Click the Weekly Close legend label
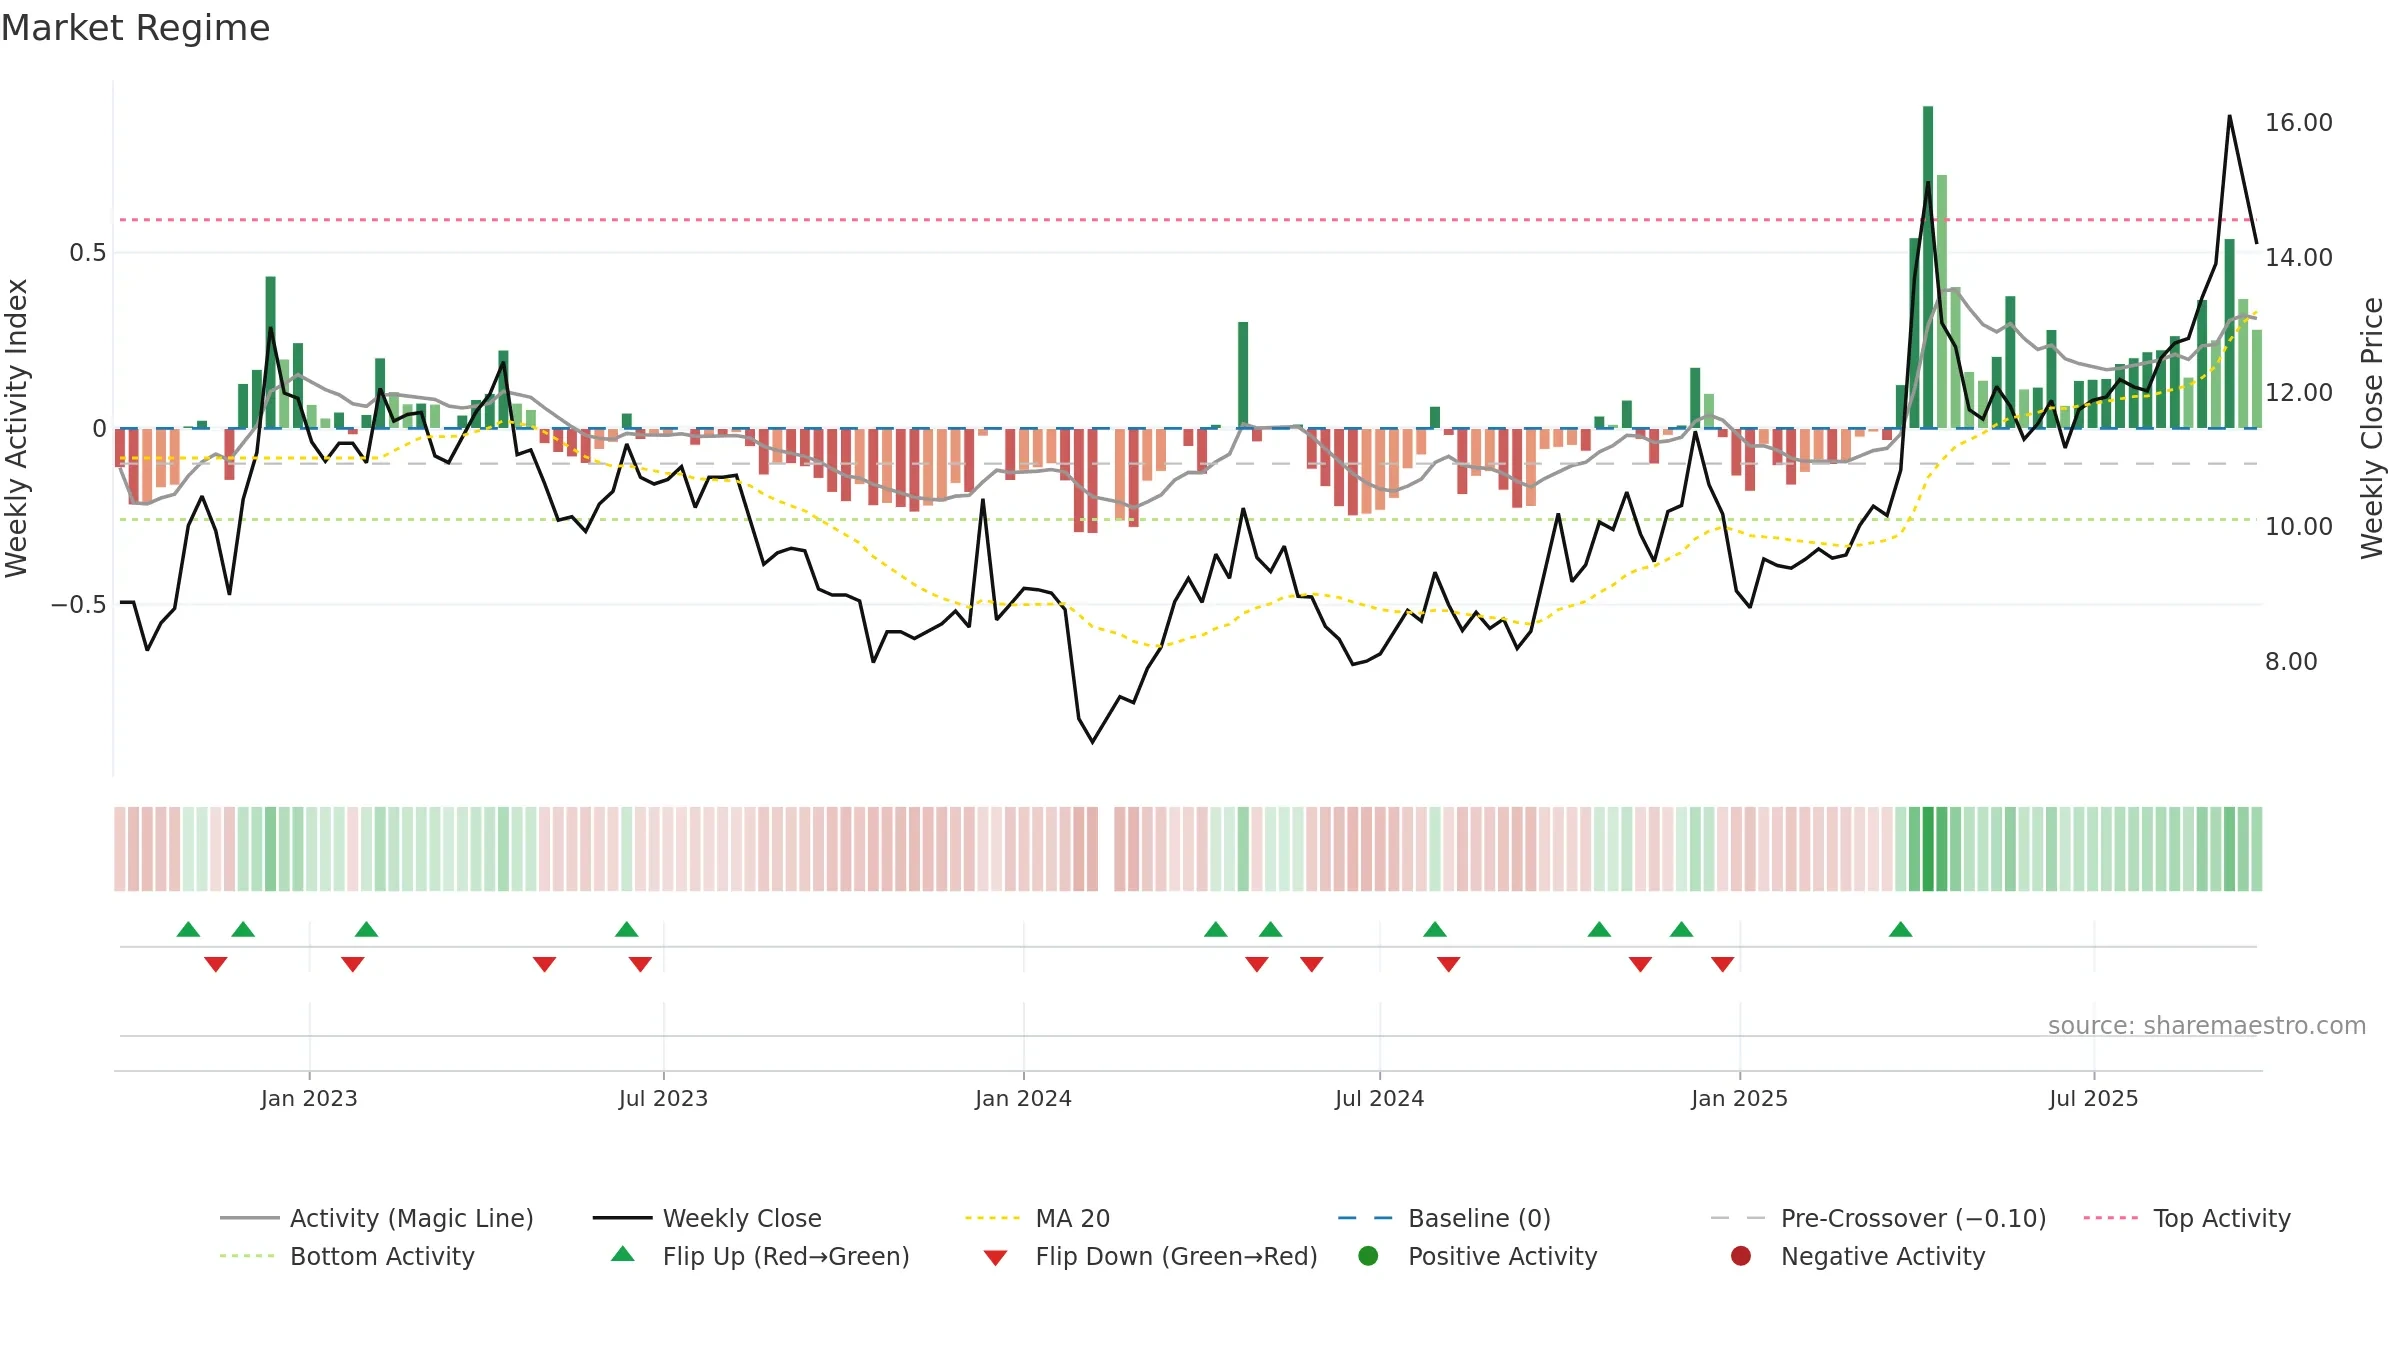Screen dimensions: 2400x1350 pyautogui.click(x=742, y=1218)
